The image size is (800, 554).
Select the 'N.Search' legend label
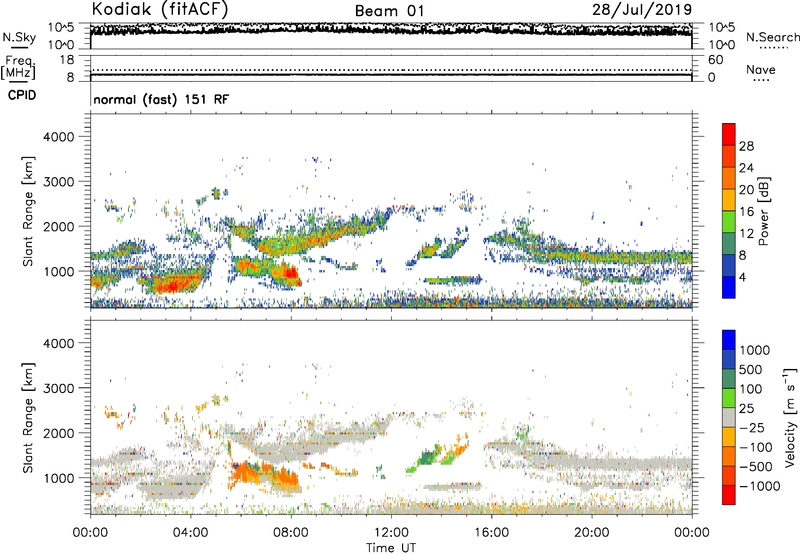tap(772, 37)
